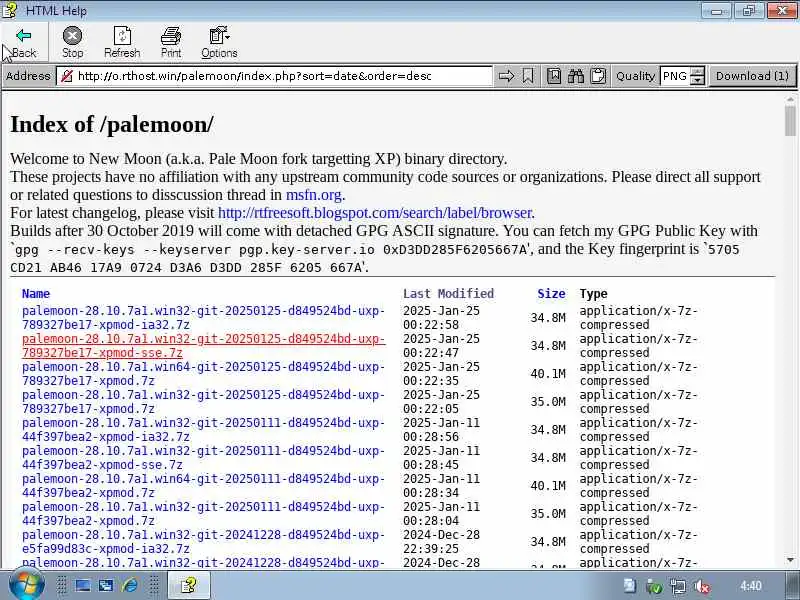The image size is (800, 600).
Task: Open the Options toolbar menu
Action: point(219,42)
